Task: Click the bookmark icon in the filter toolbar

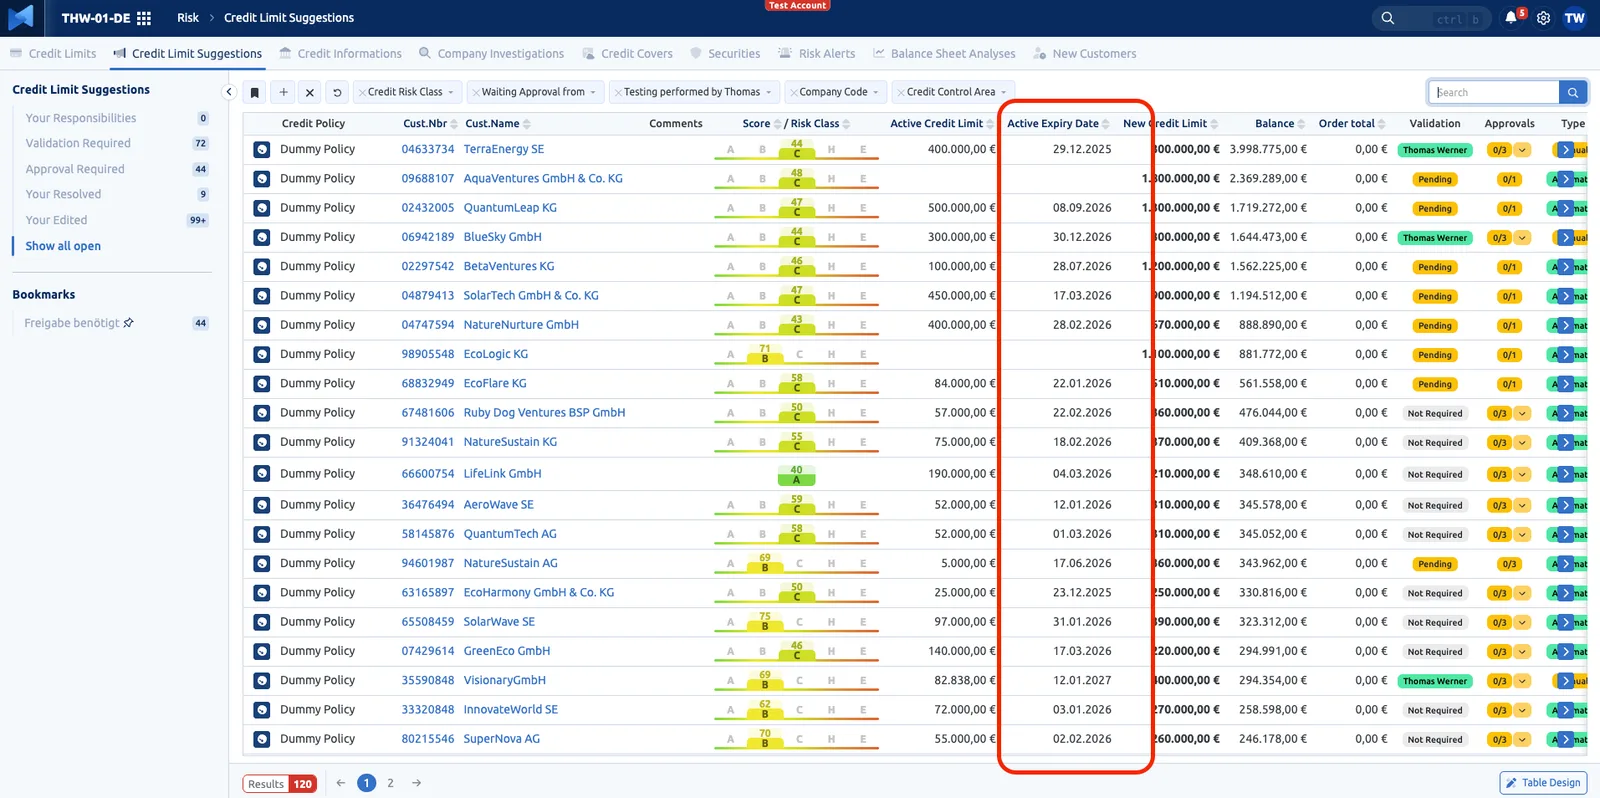Action: [255, 92]
